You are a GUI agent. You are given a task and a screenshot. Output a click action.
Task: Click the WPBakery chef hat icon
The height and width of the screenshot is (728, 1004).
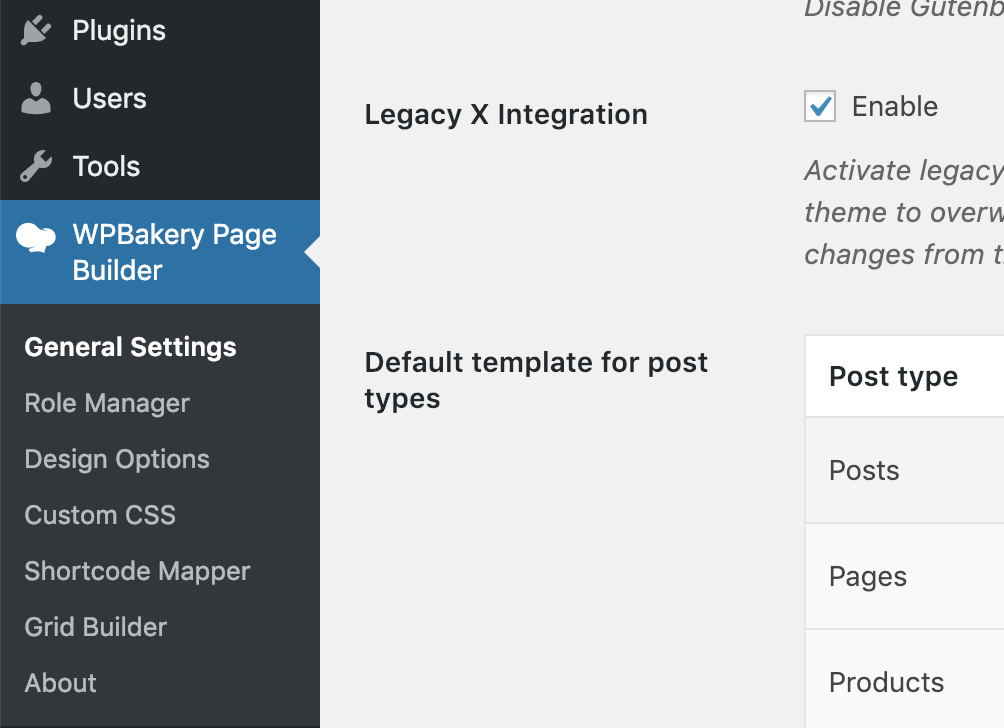[x=36, y=238]
